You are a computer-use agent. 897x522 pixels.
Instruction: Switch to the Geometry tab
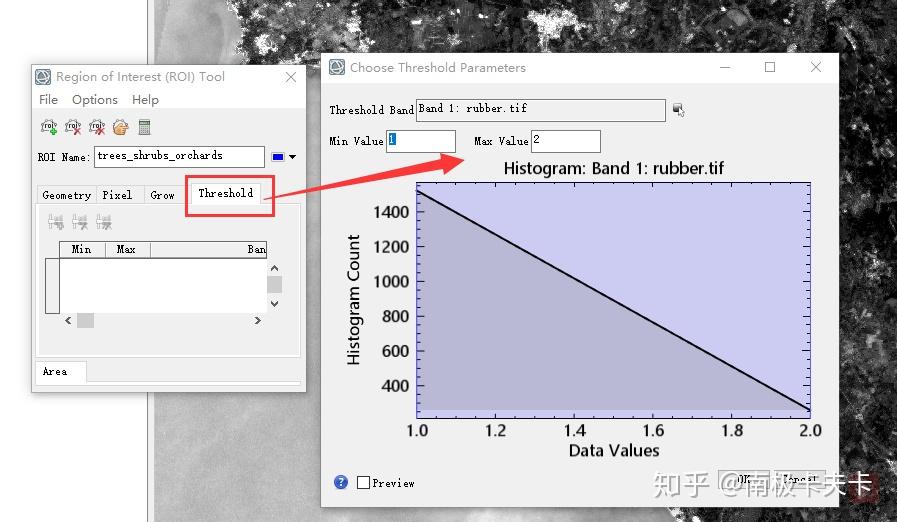66,195
